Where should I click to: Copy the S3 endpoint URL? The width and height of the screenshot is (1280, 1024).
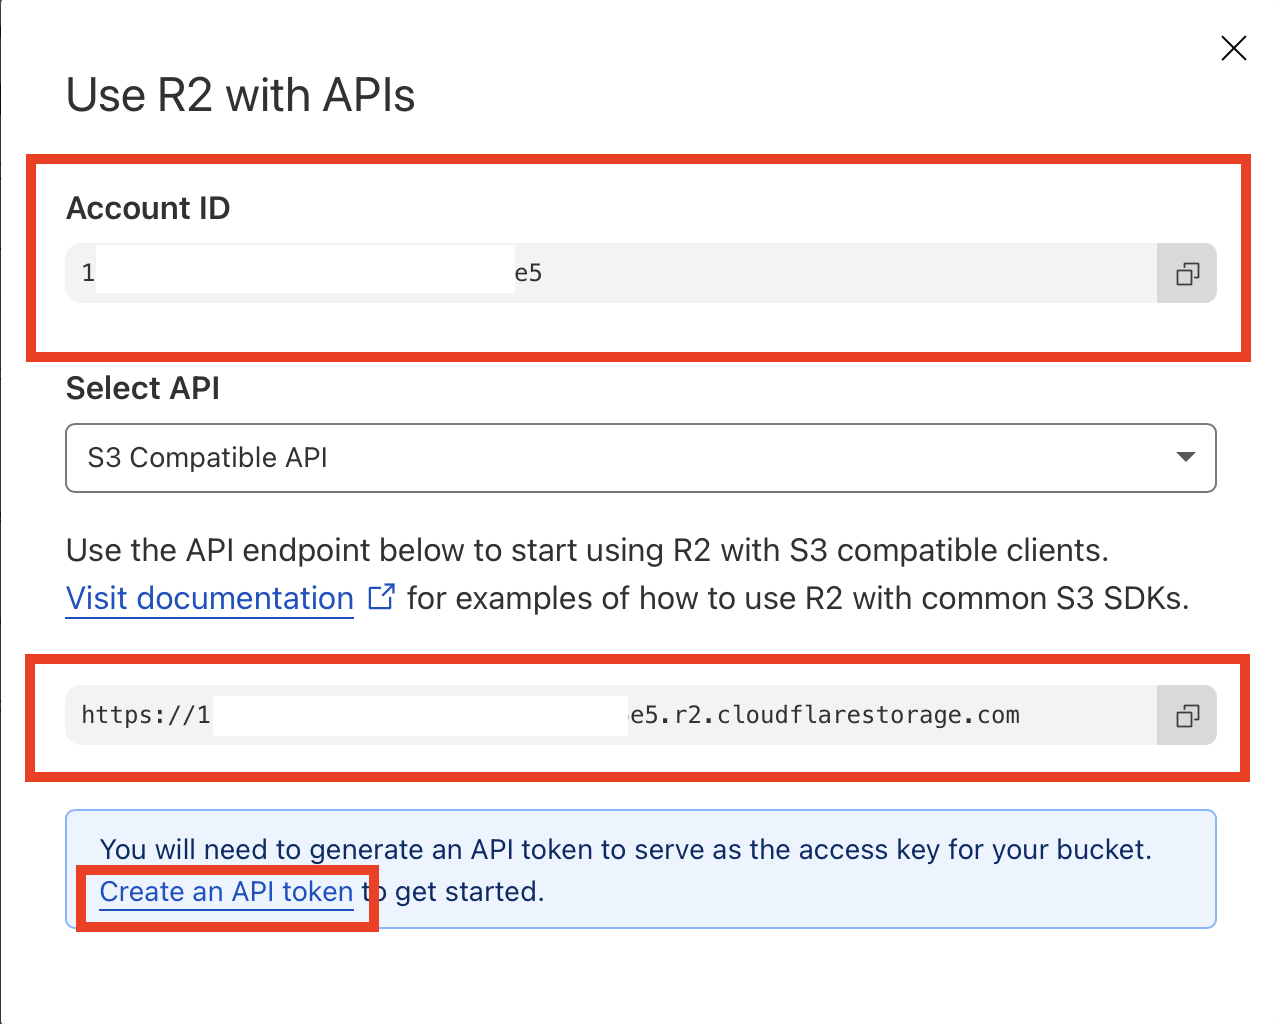pyautogui.click(x=1187, y=715)
